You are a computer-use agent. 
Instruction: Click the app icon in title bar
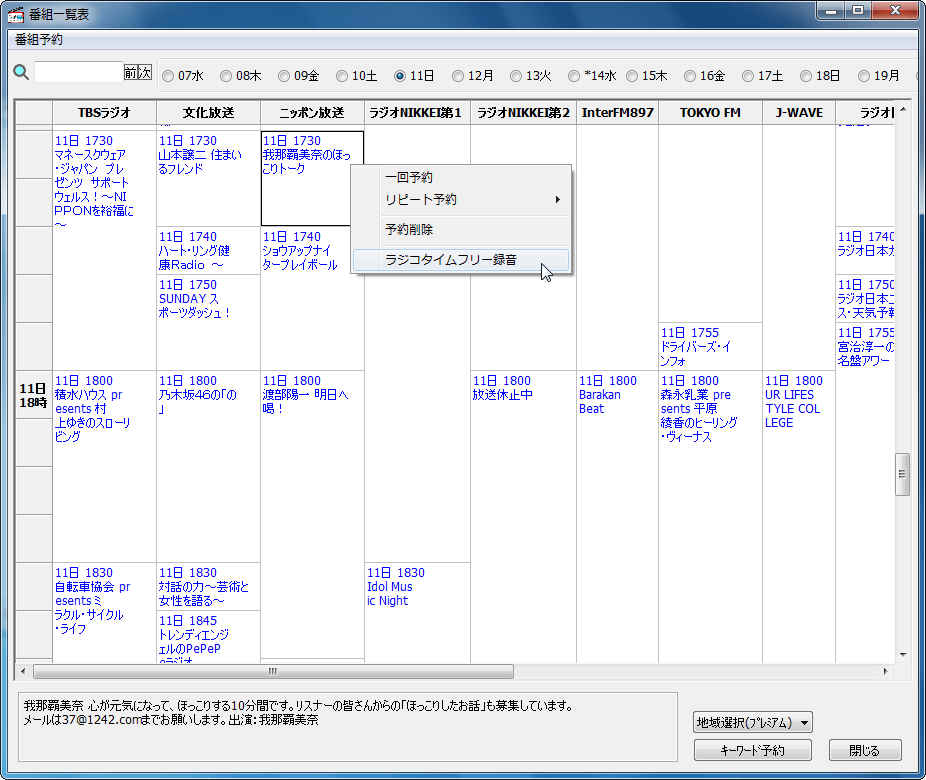click(16, 14)
